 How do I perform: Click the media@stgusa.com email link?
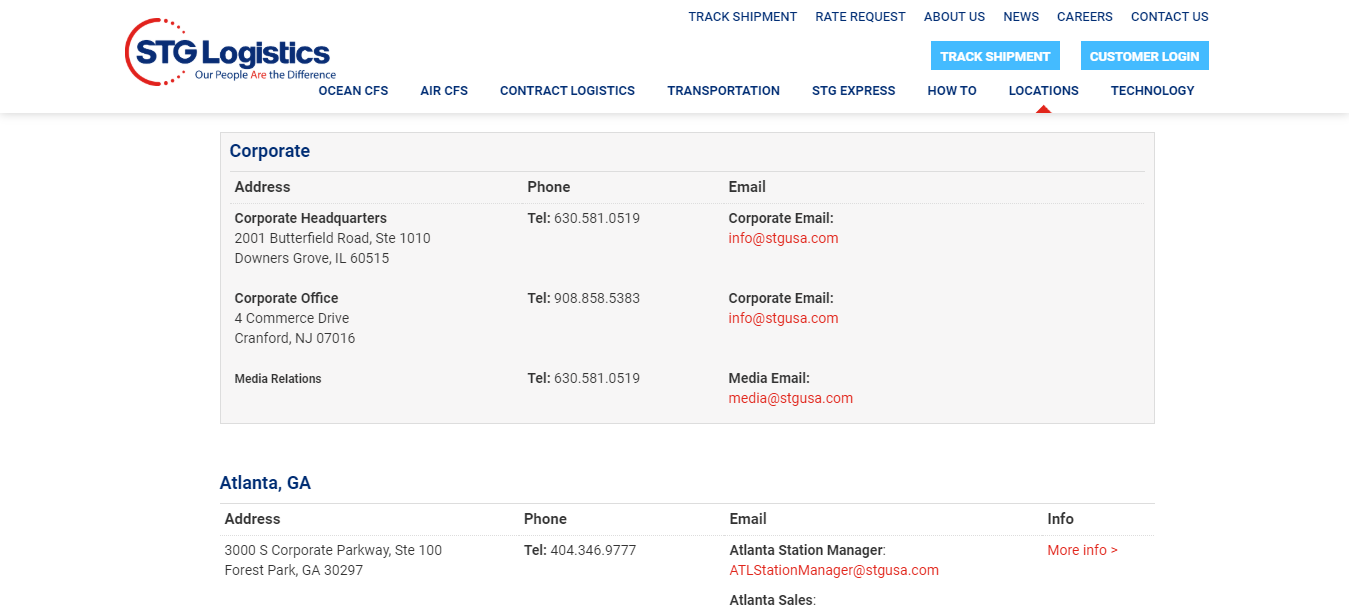[790, 398]
